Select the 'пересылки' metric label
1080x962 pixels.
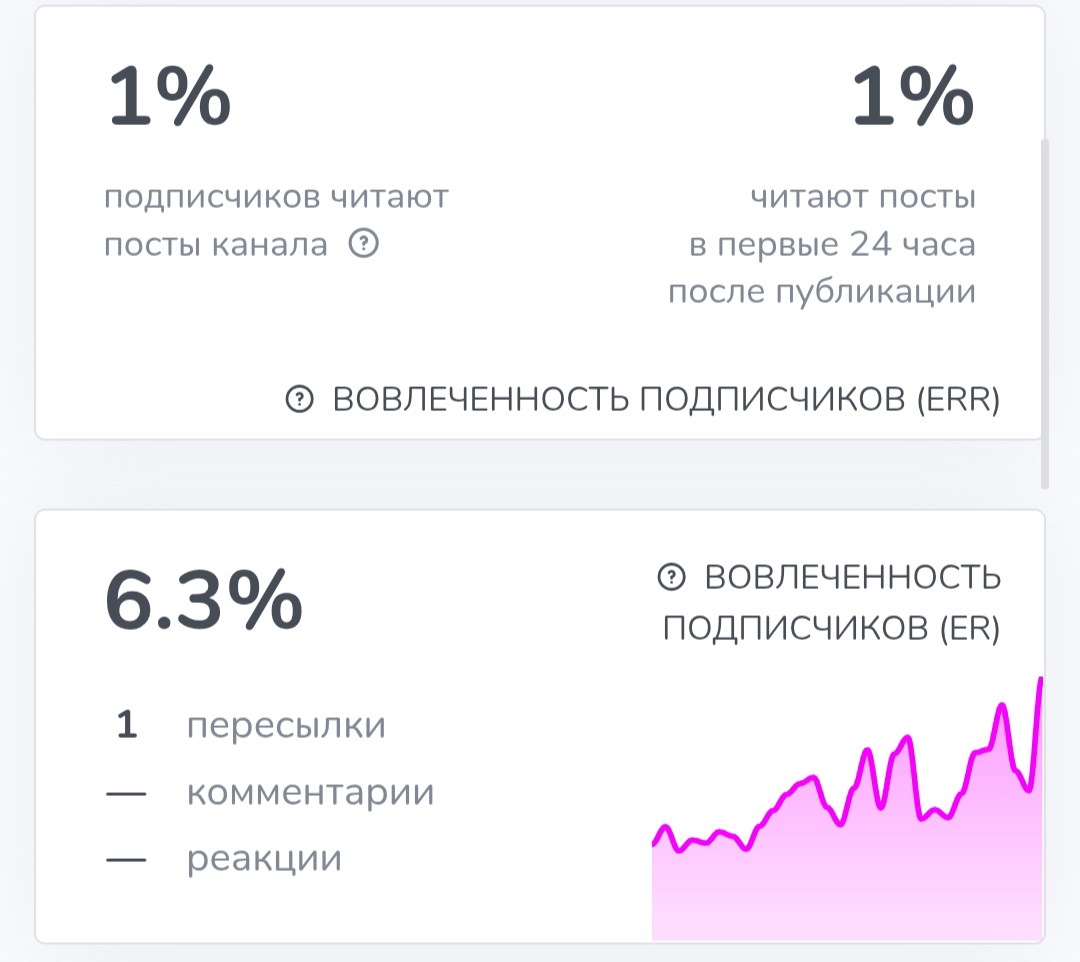point(286,726)
